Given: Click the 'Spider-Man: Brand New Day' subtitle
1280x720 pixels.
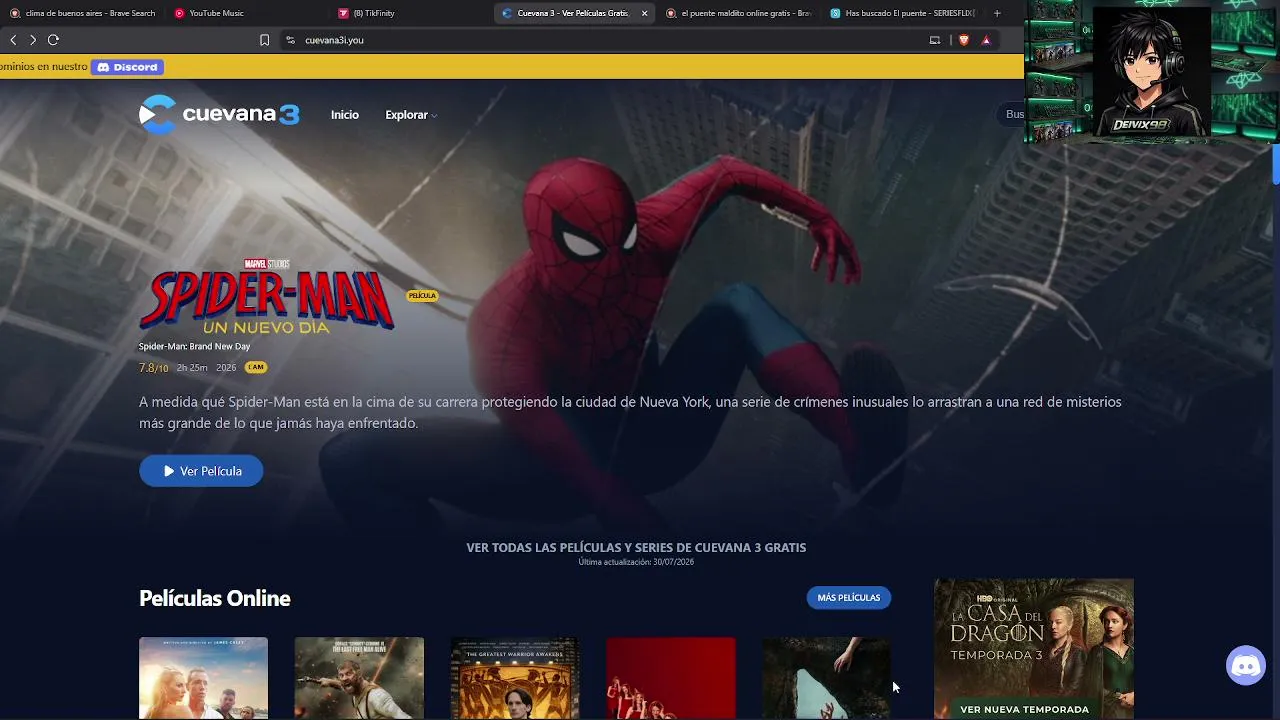Looking at the screenshot, I should pyautogui.click(x=194, y=347).
